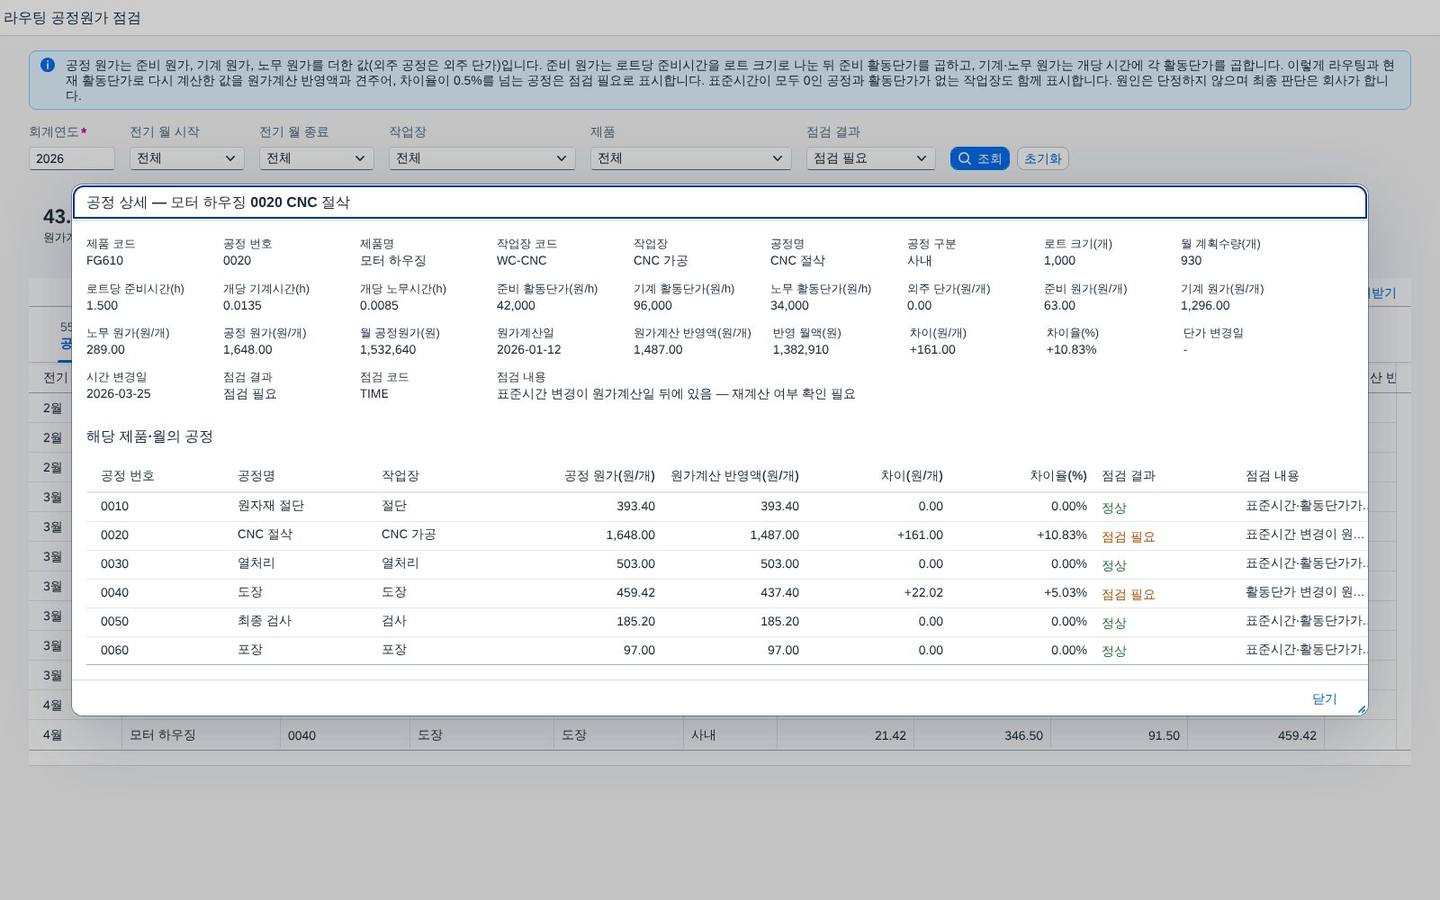Click 모터 하우징 in the background 4월 row
This screenshot has height=900, width=1440.
click(x=163, y=735)
